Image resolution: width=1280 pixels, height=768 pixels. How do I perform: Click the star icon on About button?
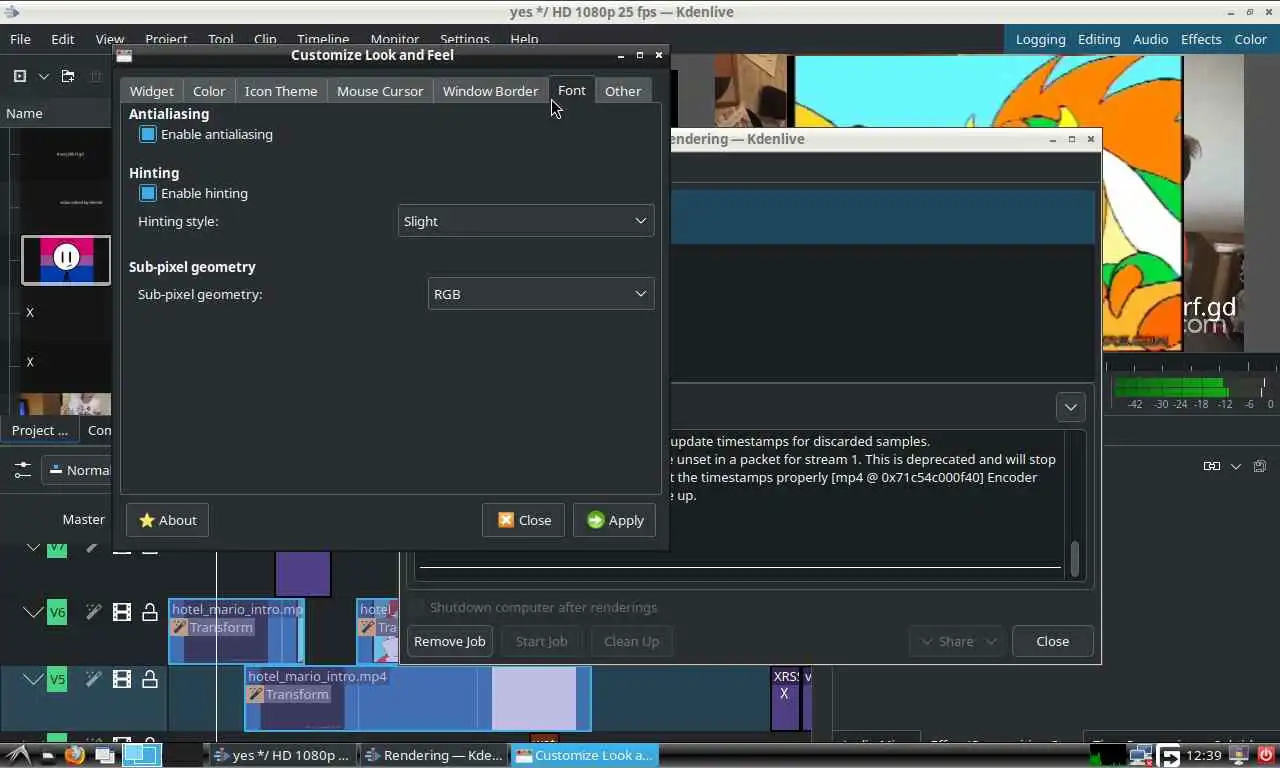click(x=147, y=520)
